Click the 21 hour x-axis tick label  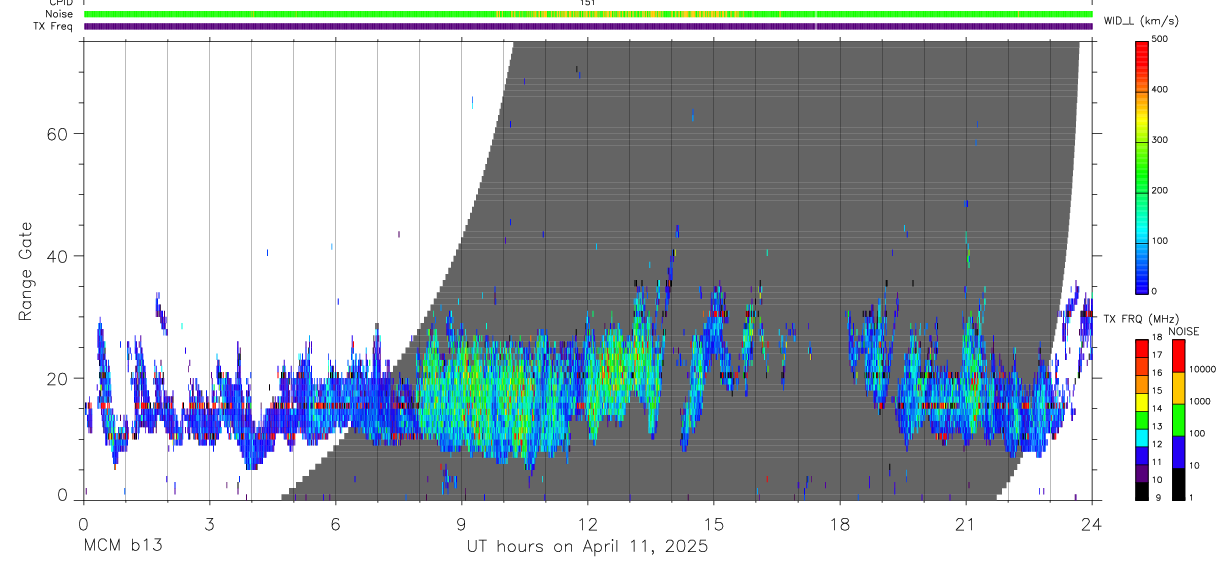[x=965, y=523]
